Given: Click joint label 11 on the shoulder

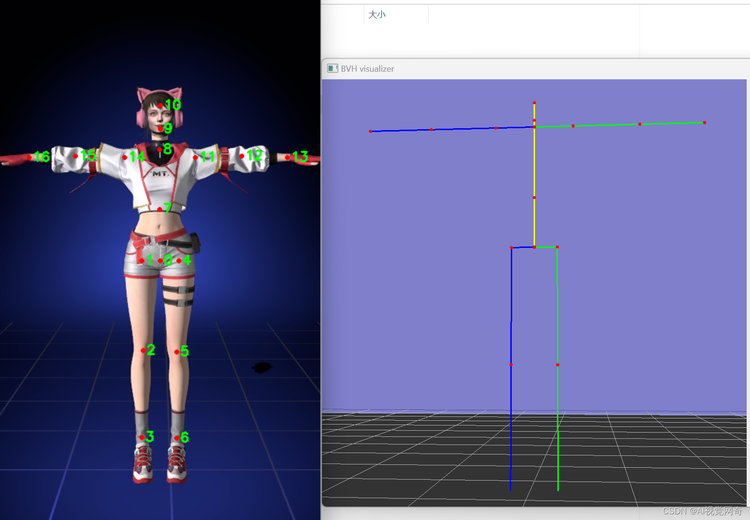Looking at the screenshot, I should 207,156.
